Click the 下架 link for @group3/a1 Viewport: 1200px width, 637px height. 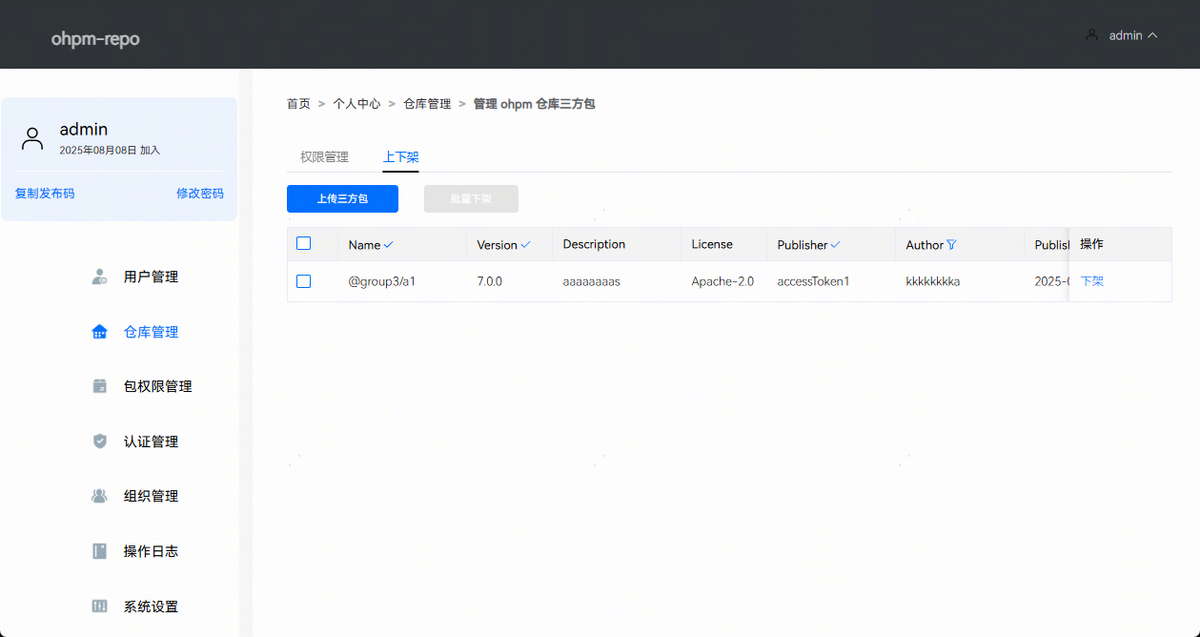point(1091,282)
